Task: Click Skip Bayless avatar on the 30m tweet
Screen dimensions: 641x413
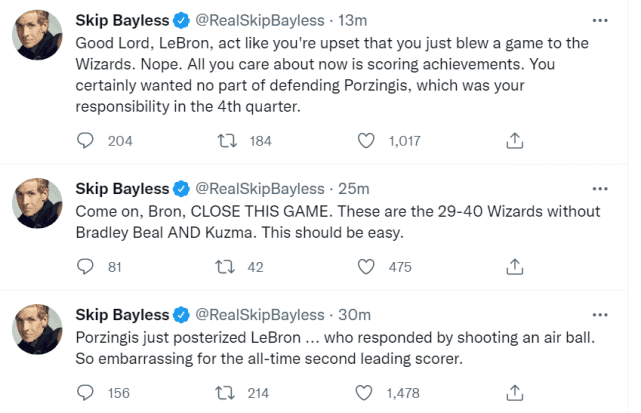Action: pos(39,330)
